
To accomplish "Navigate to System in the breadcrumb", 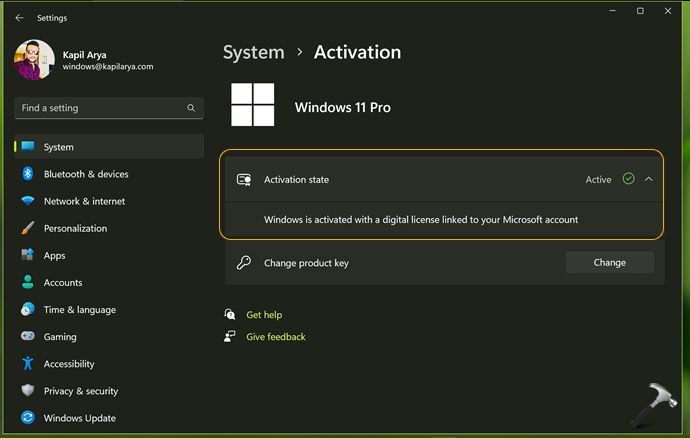I will coord(253,52).
